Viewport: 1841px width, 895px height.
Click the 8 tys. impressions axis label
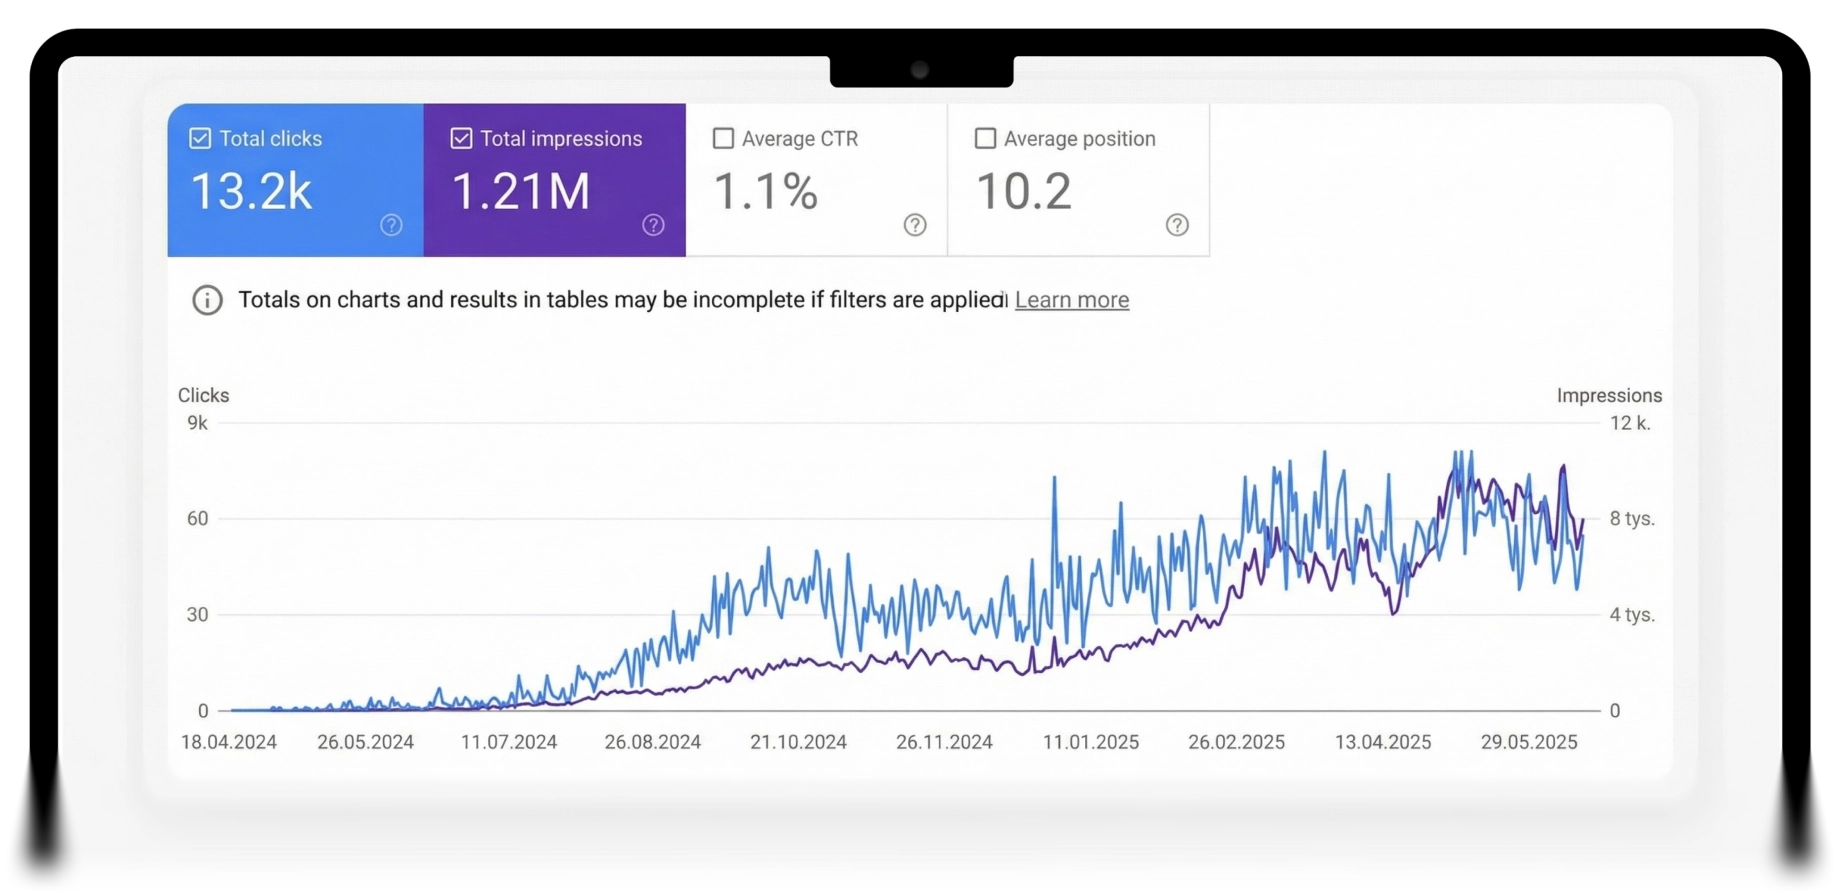[1631, 519]
